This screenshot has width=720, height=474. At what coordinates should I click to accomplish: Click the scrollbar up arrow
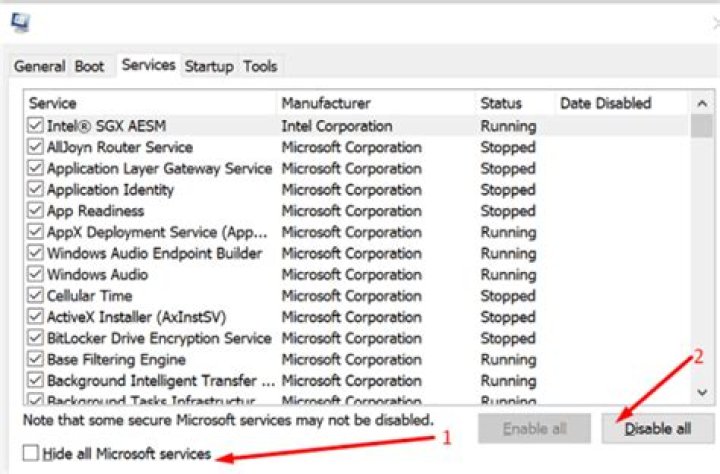click(x=702, y=104)
